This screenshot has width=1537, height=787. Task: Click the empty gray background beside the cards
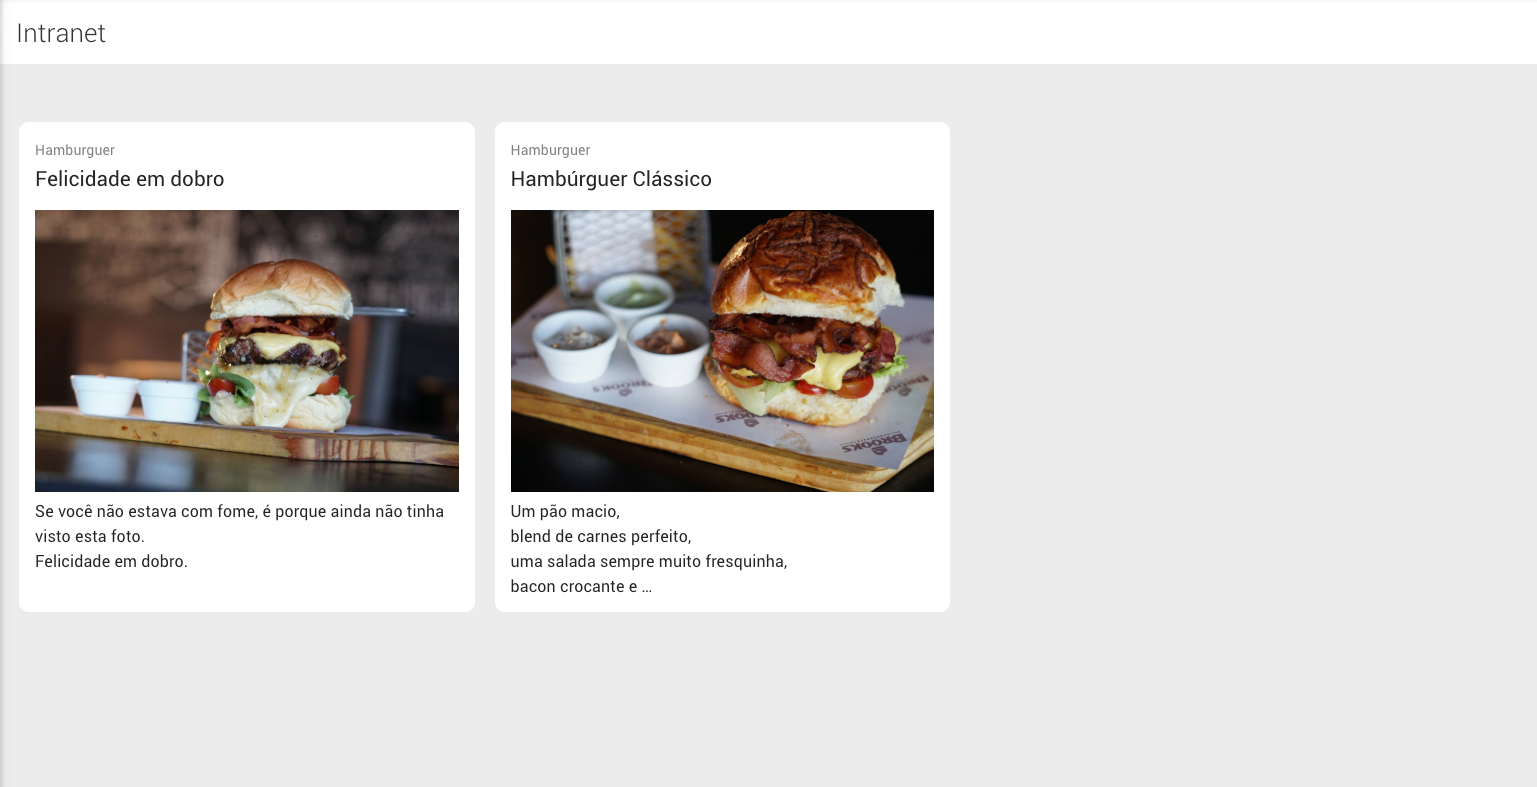(x=1240, y=400)
